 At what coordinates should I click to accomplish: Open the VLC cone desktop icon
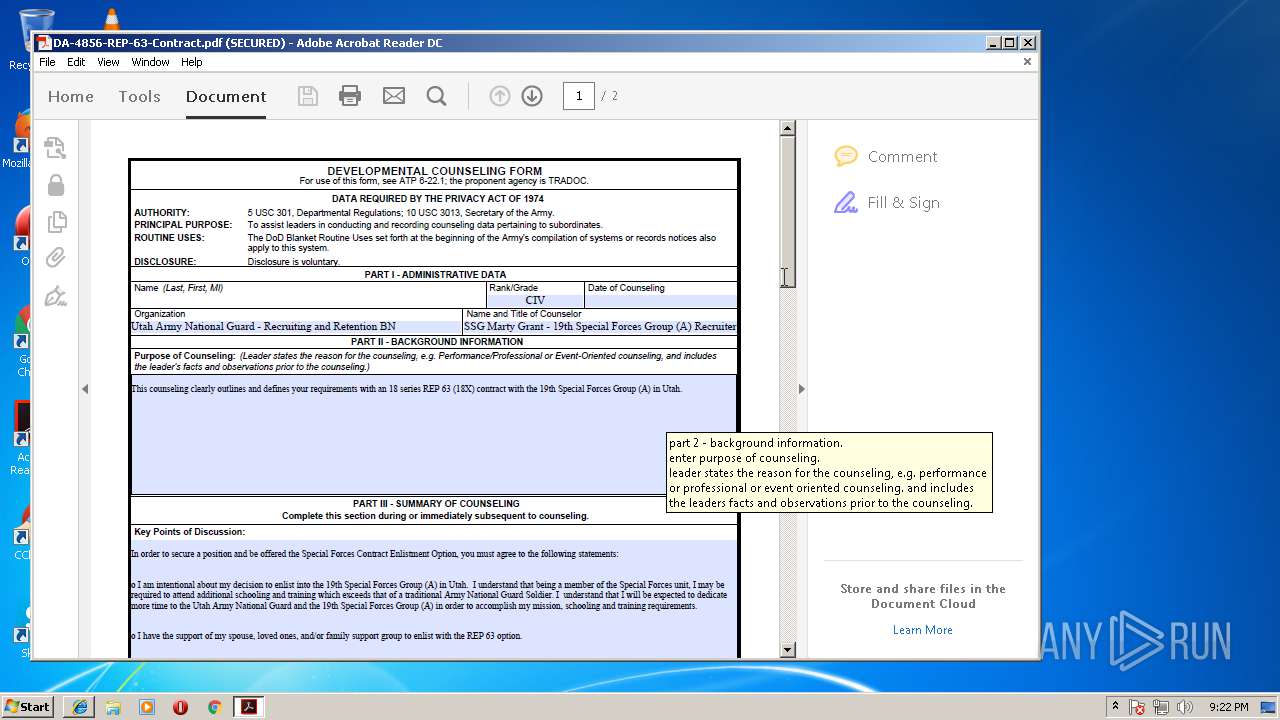(x=111, y=19)
